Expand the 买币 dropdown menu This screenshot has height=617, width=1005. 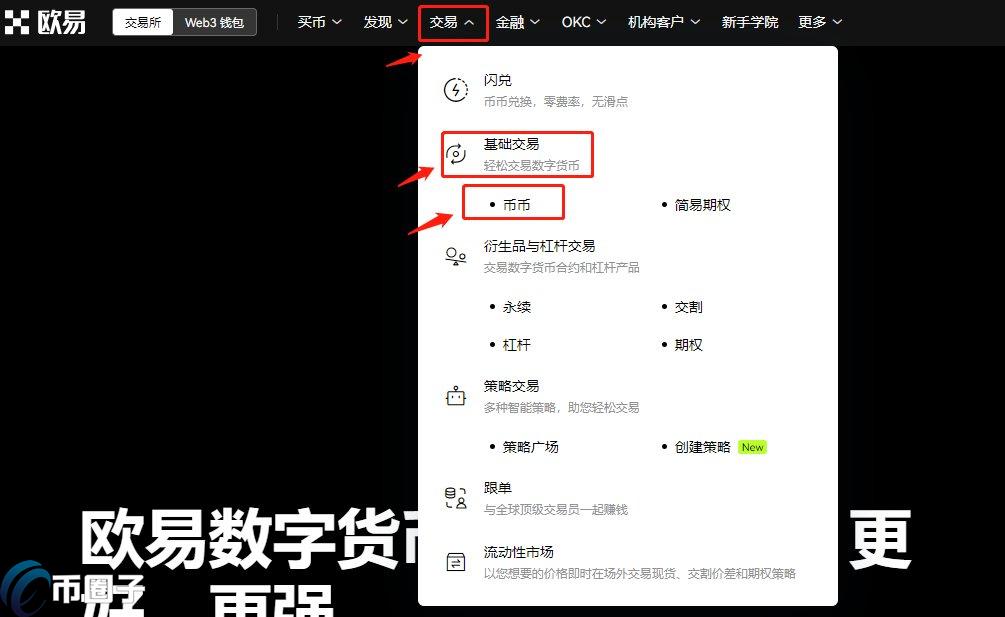point(319,22)
